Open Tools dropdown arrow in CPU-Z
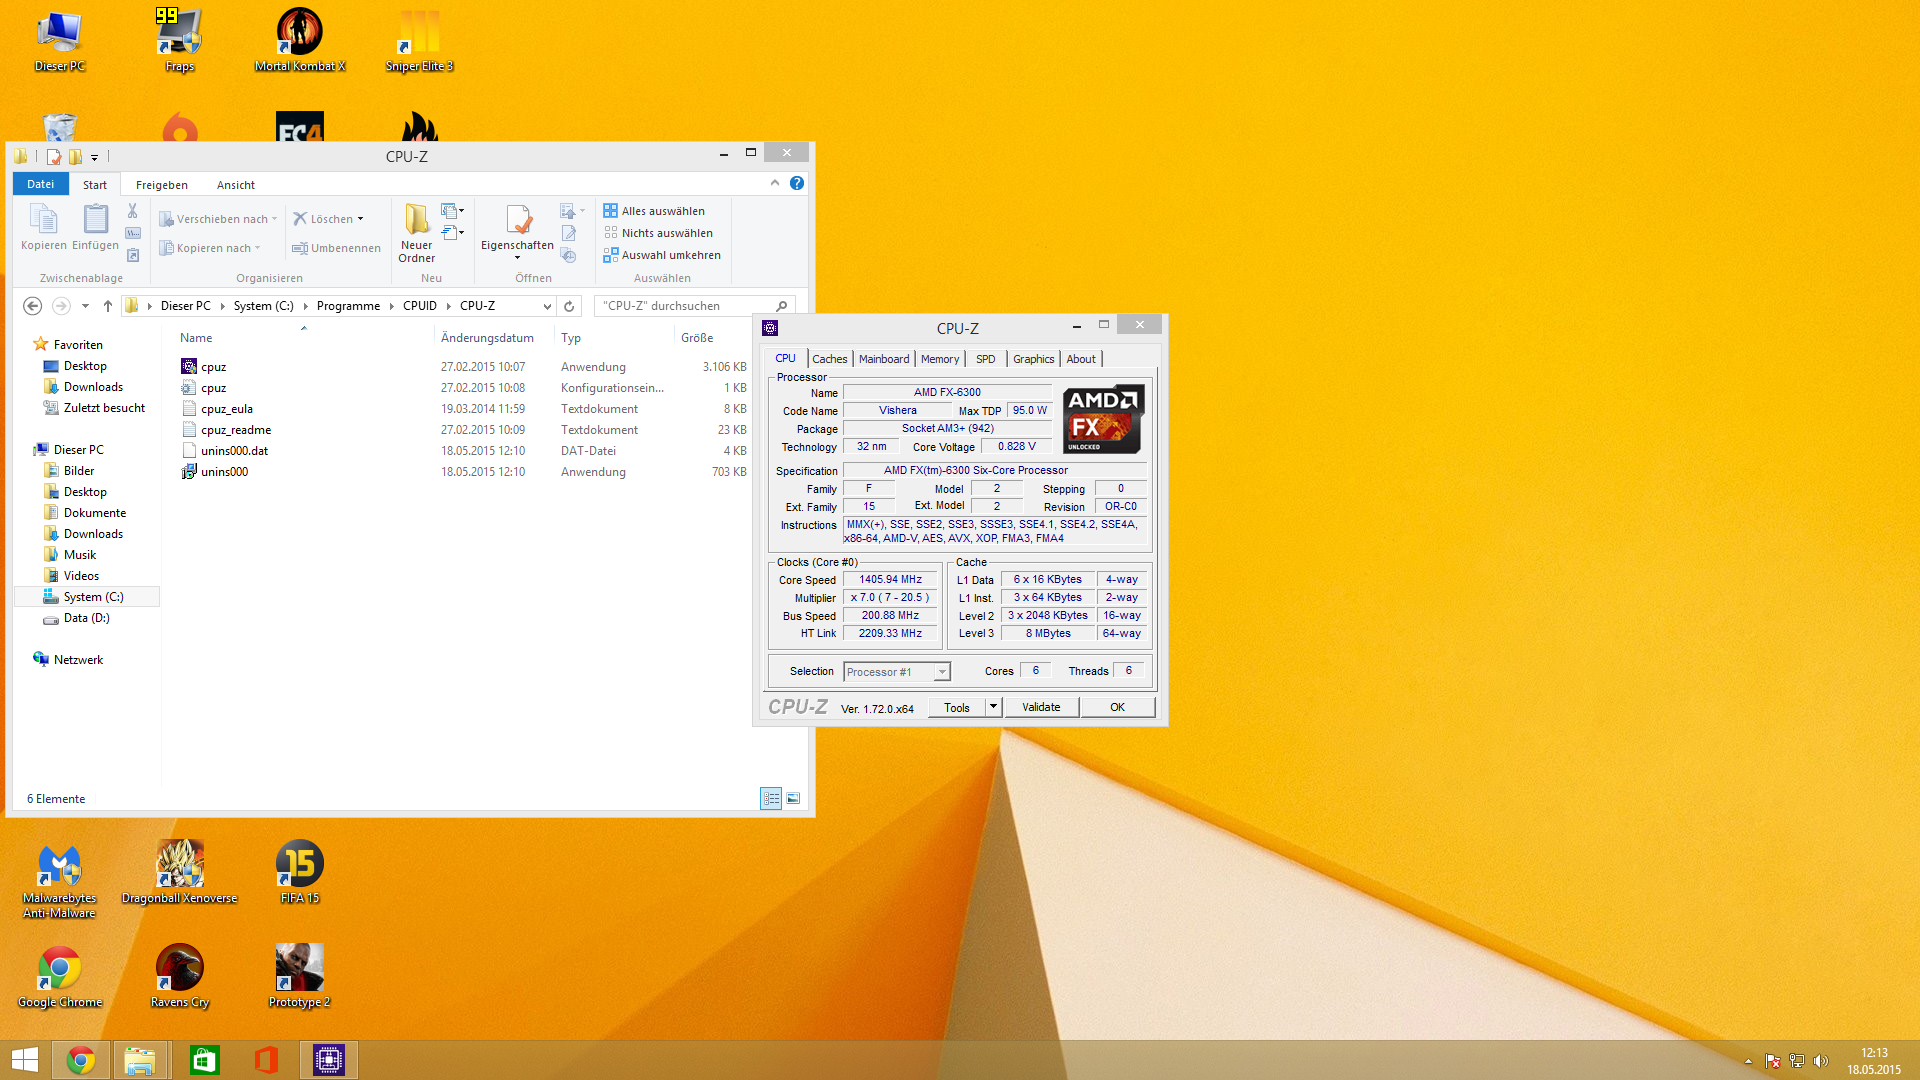Screen dimensions: 1920x1080 click(993, 707)
